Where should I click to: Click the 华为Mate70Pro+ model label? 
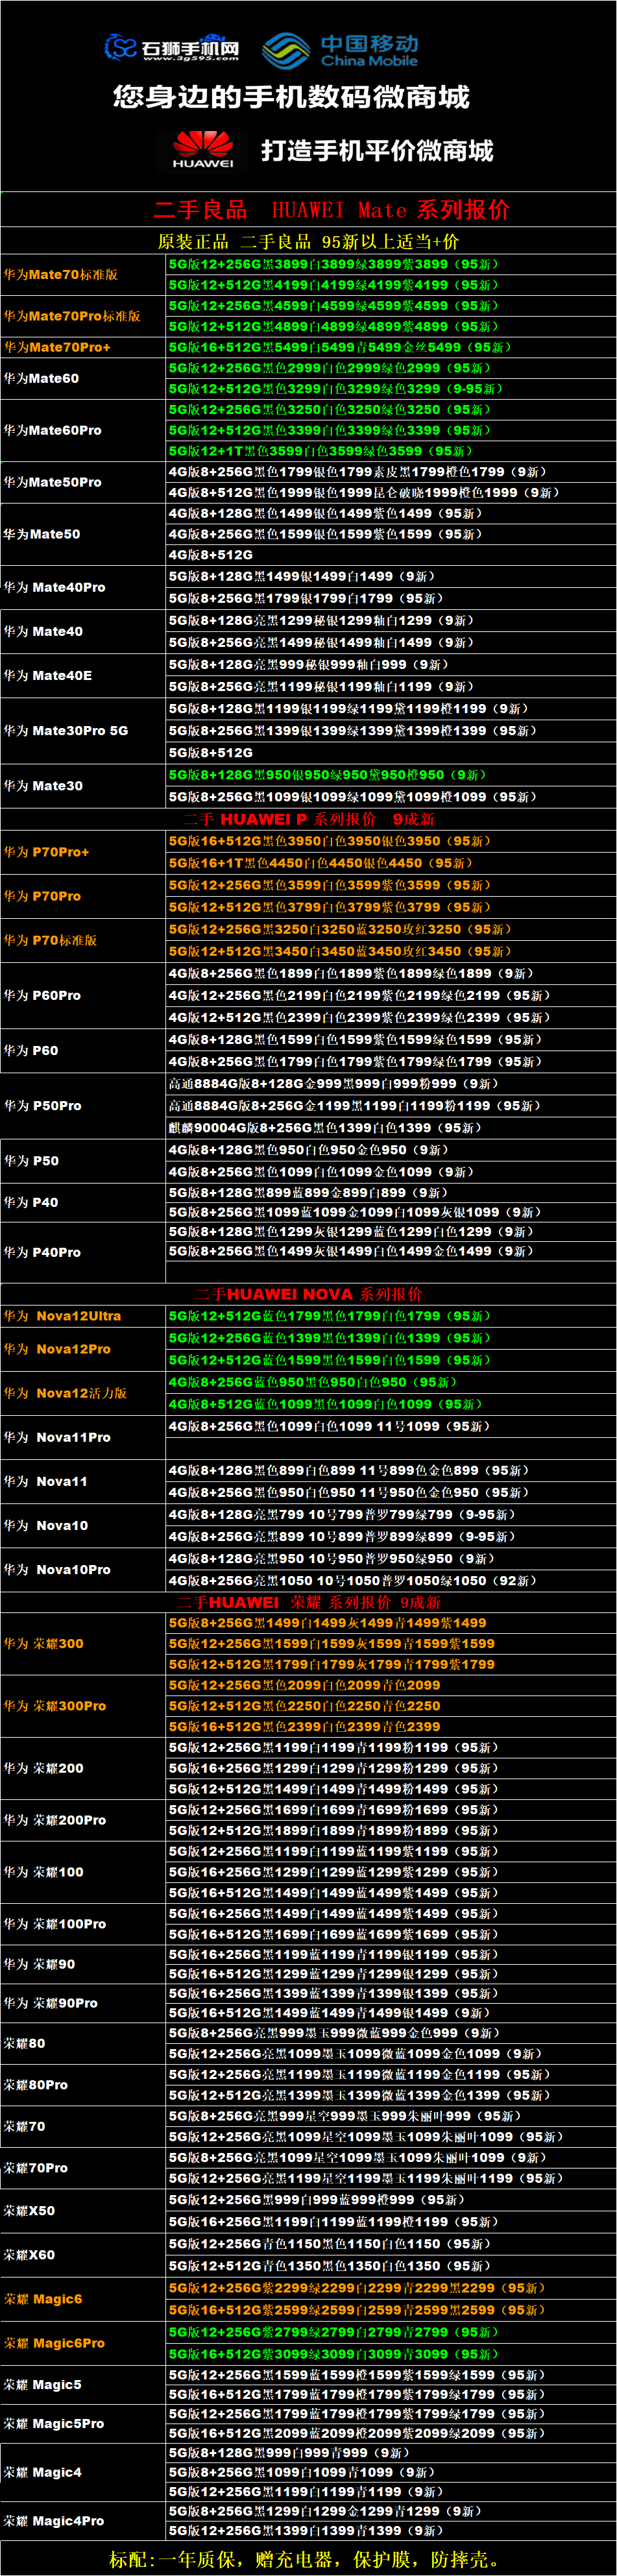pyautogui.click(x=57, y=347)
